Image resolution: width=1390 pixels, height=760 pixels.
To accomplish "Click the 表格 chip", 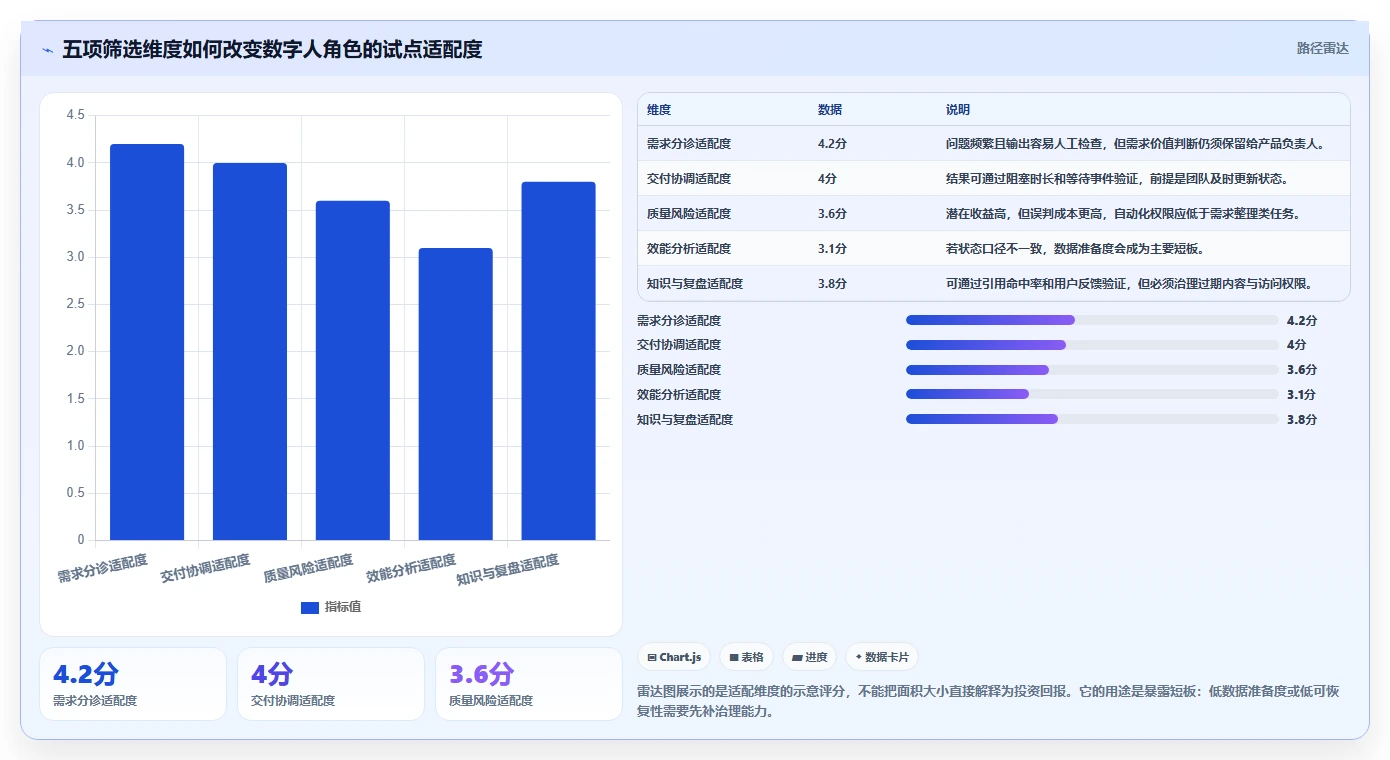I will coord(747,657).
